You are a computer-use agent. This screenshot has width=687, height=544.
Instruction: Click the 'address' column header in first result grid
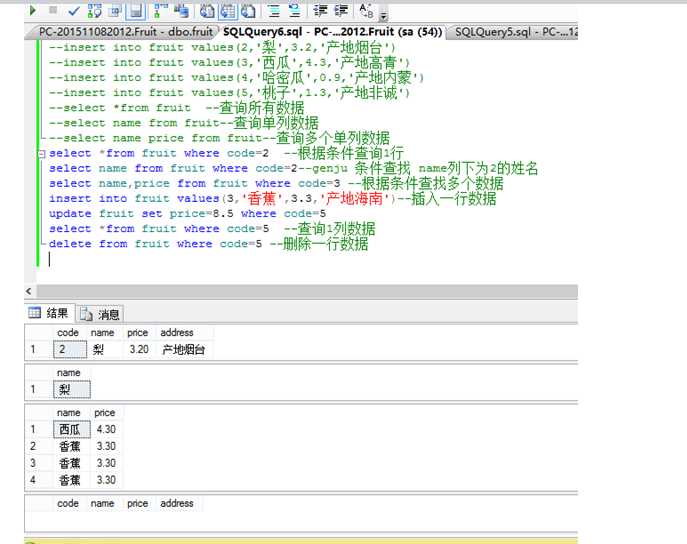pyautogui.click(x=177, y=333)
